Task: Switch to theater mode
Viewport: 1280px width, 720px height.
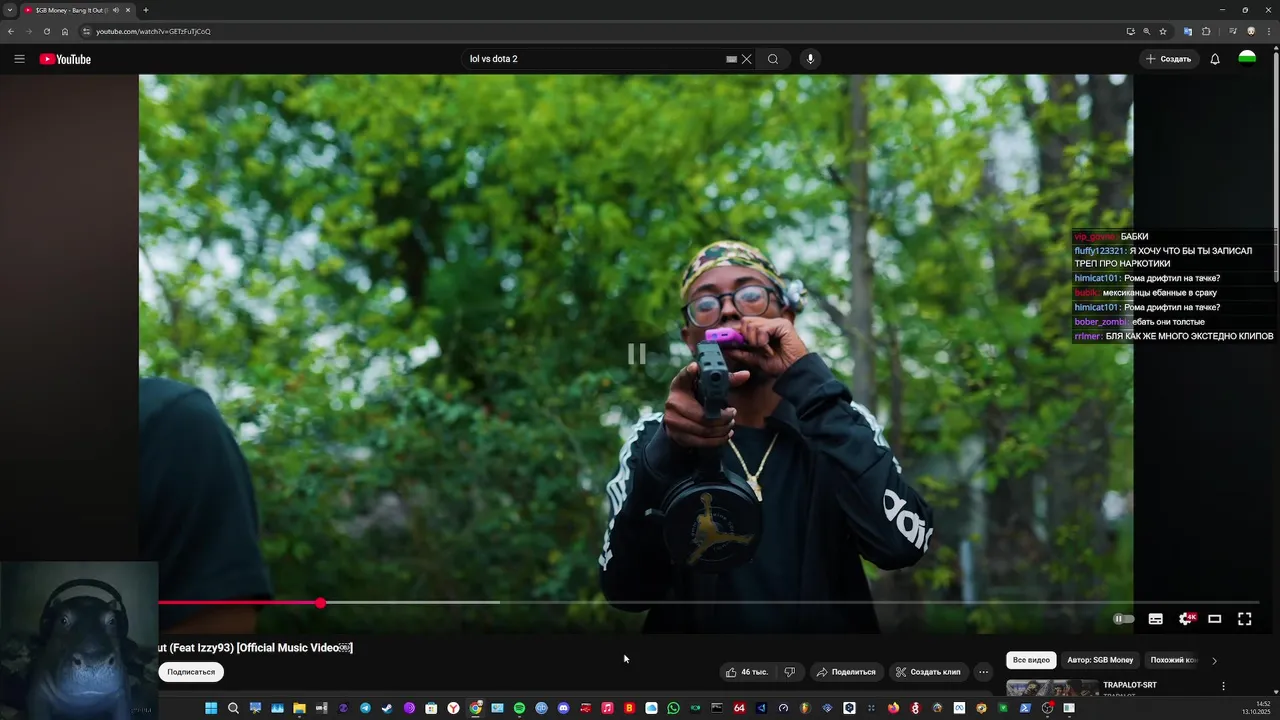Action: pyautogui.click(x=1215, y=619)
